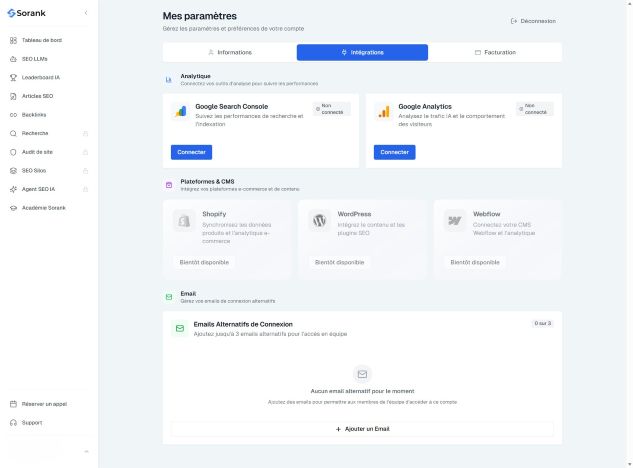633x468 pixels.
Task: Click the Audit de site shield icon
Action: pos(13,152)
